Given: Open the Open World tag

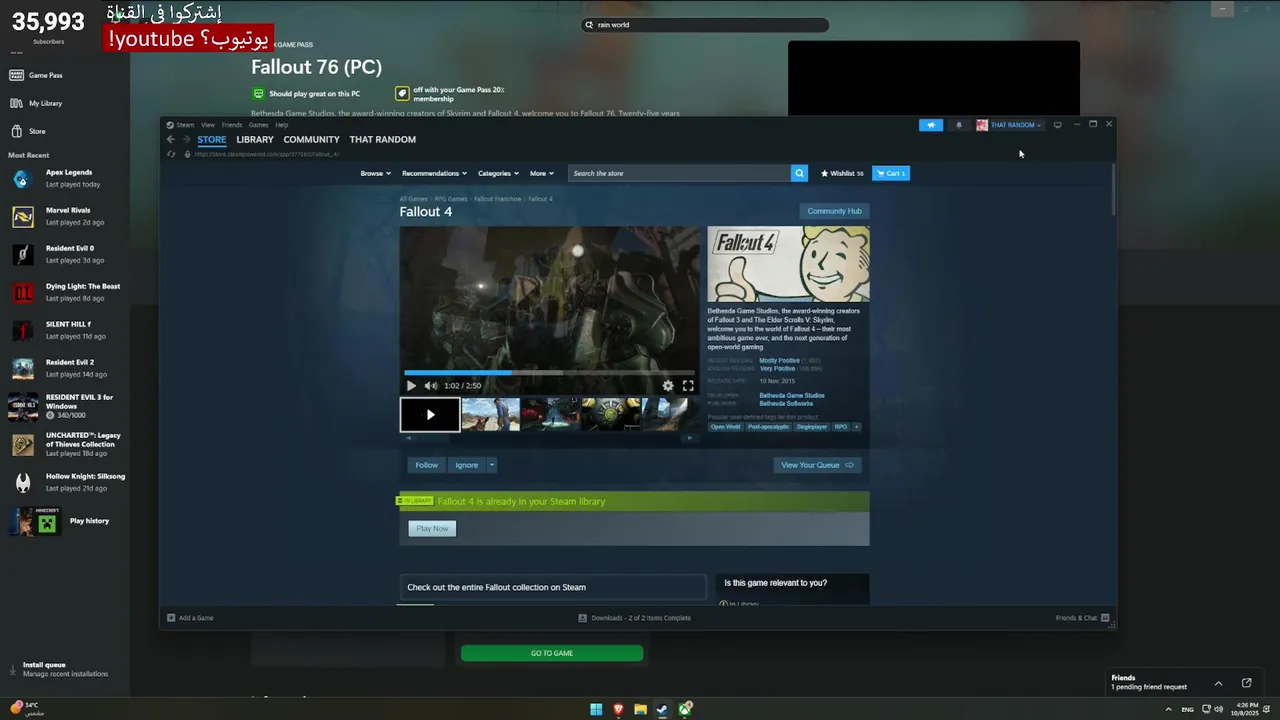Looking at the screenshot, I should click(726, 427).
